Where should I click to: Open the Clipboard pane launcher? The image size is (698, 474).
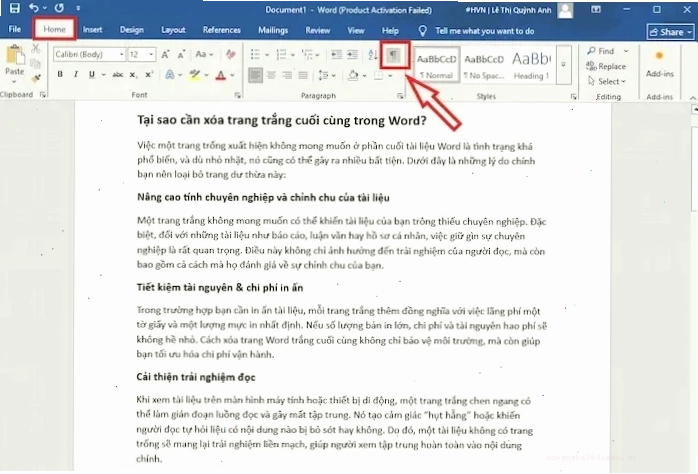pos(43,95)
